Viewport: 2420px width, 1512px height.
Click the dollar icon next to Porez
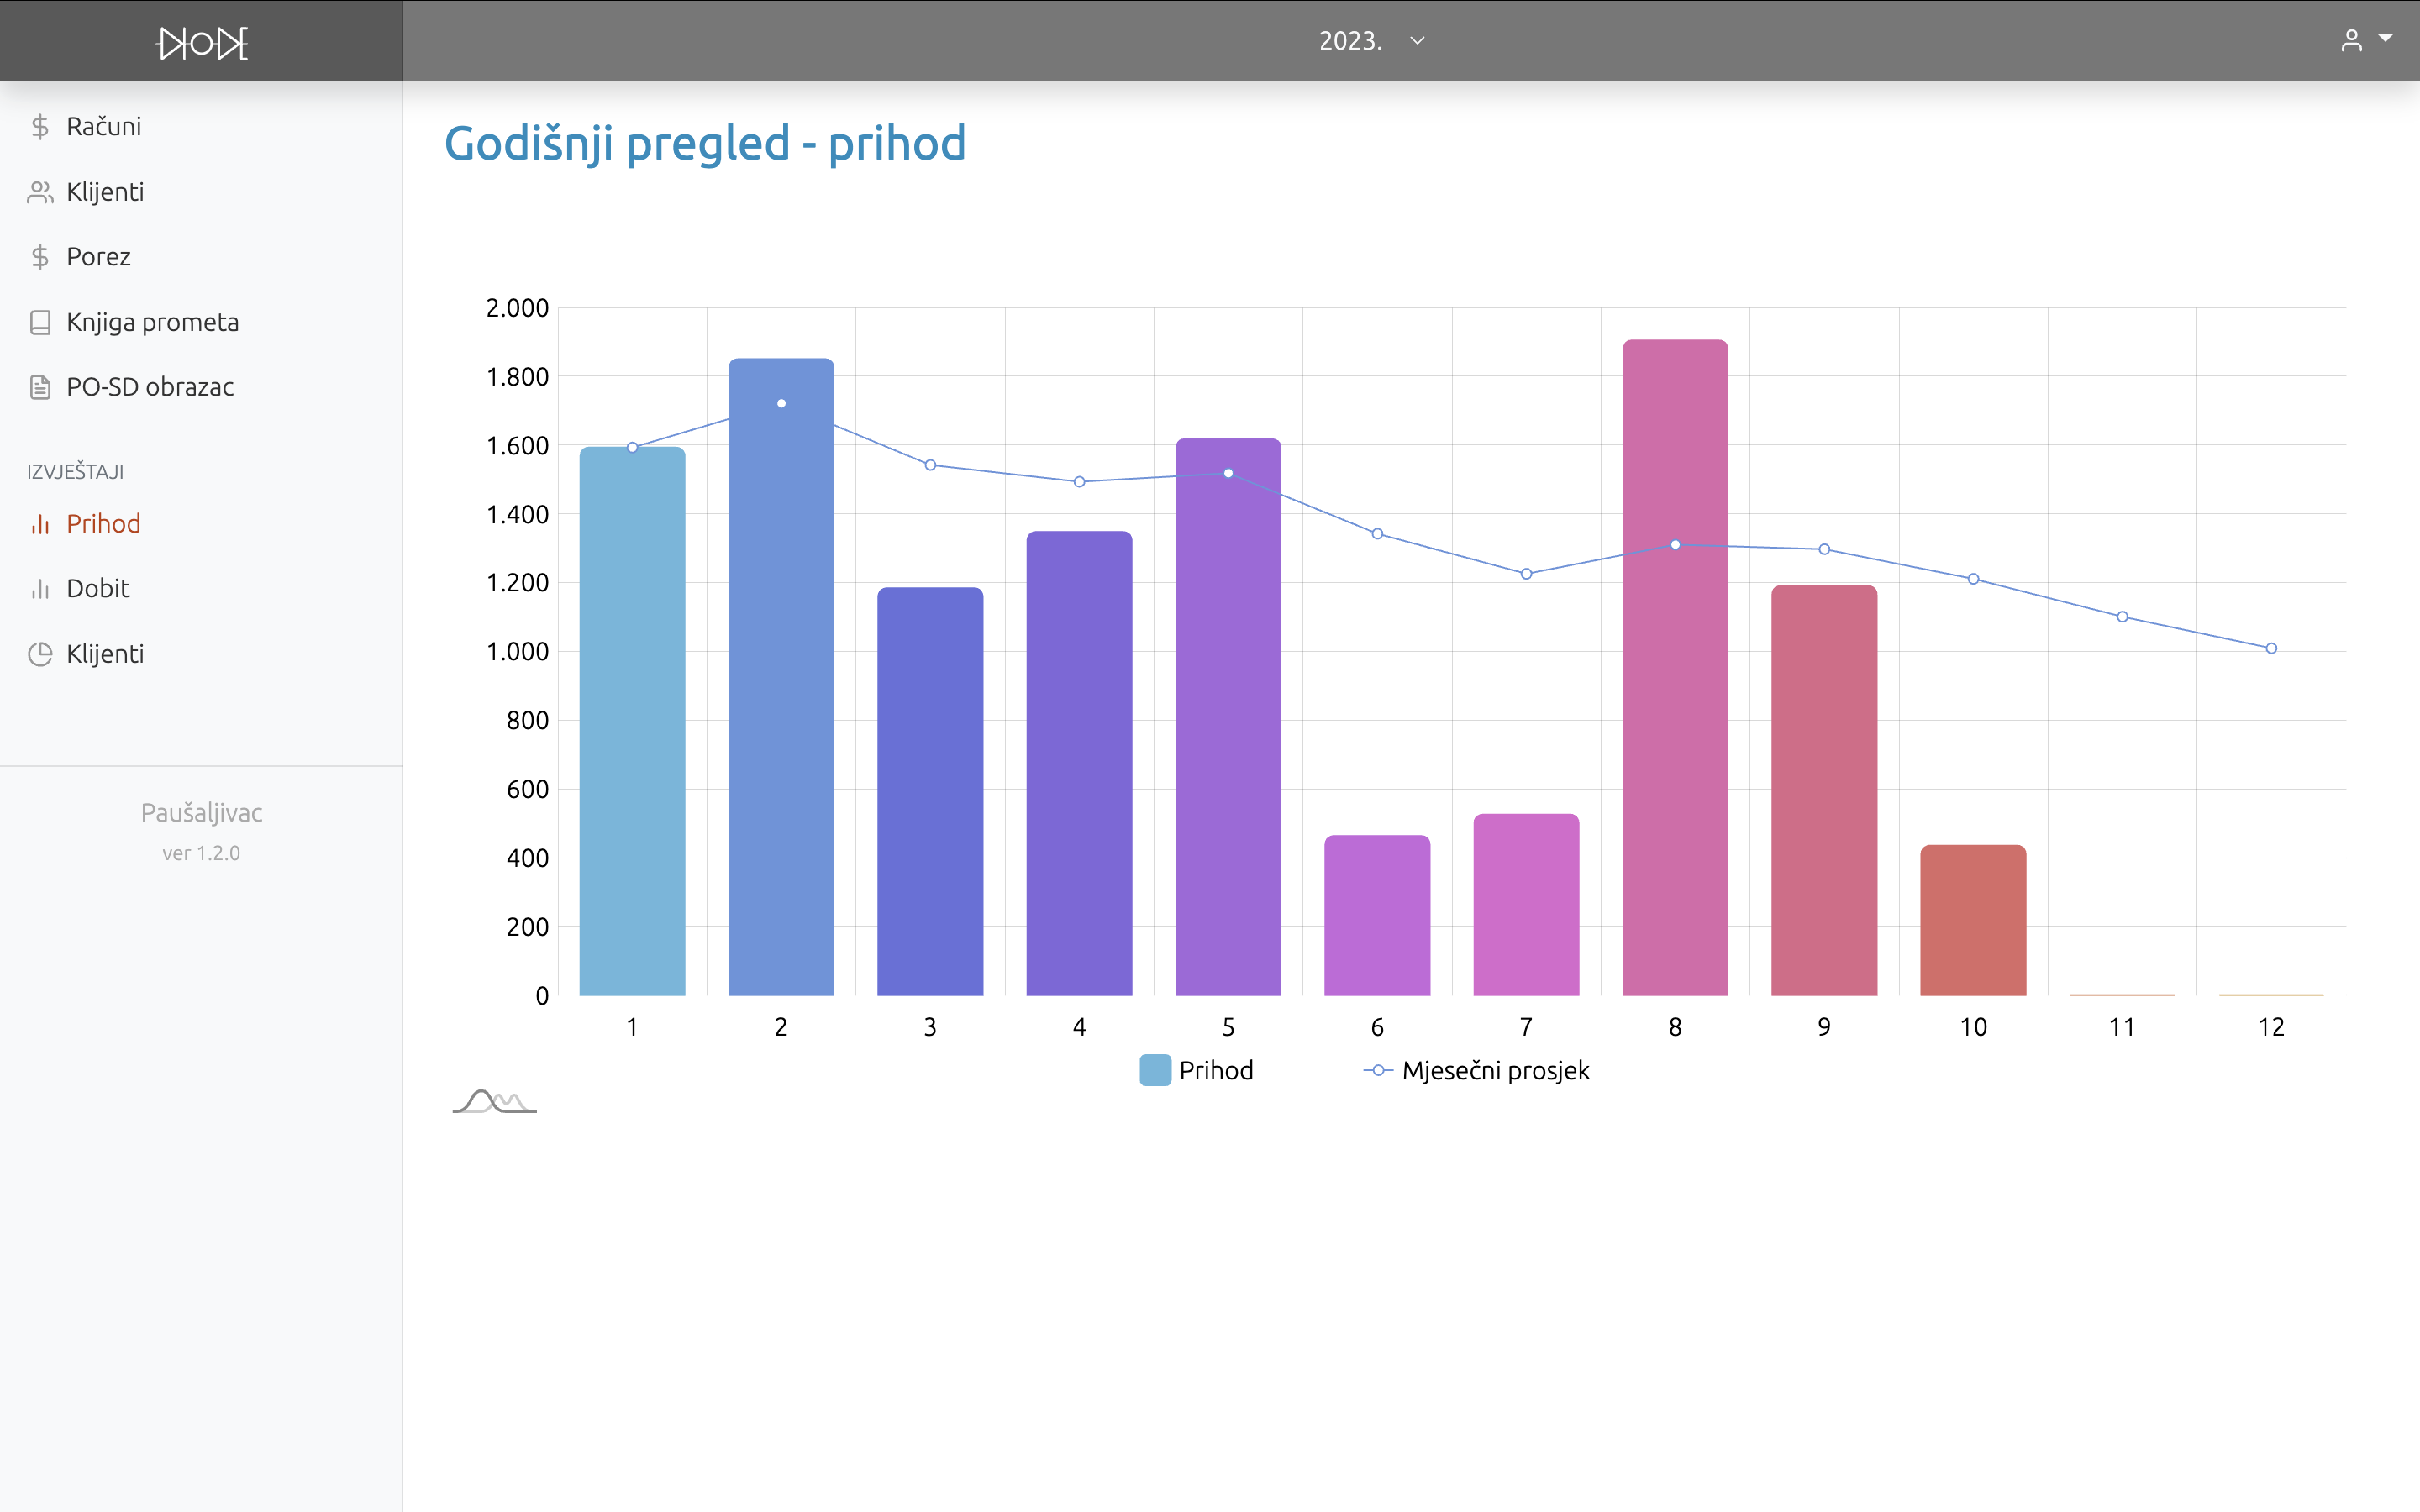(40, 257)
